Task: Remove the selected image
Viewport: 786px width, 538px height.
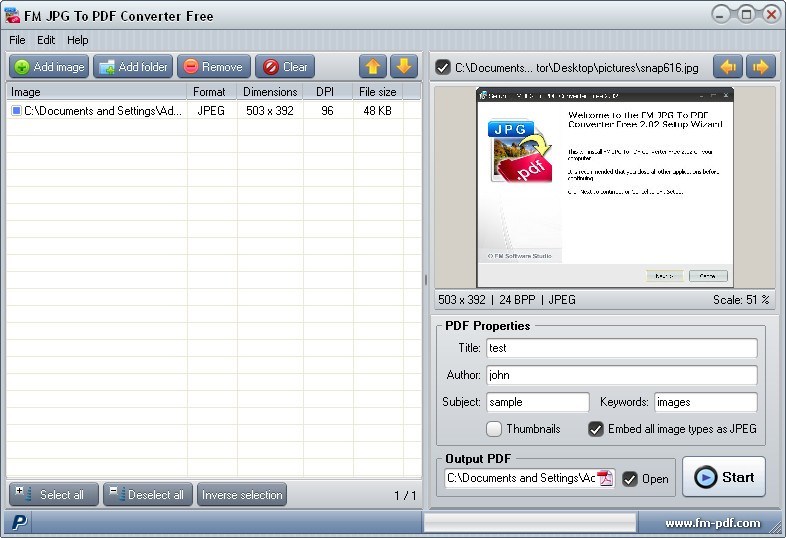Action: 214,67
